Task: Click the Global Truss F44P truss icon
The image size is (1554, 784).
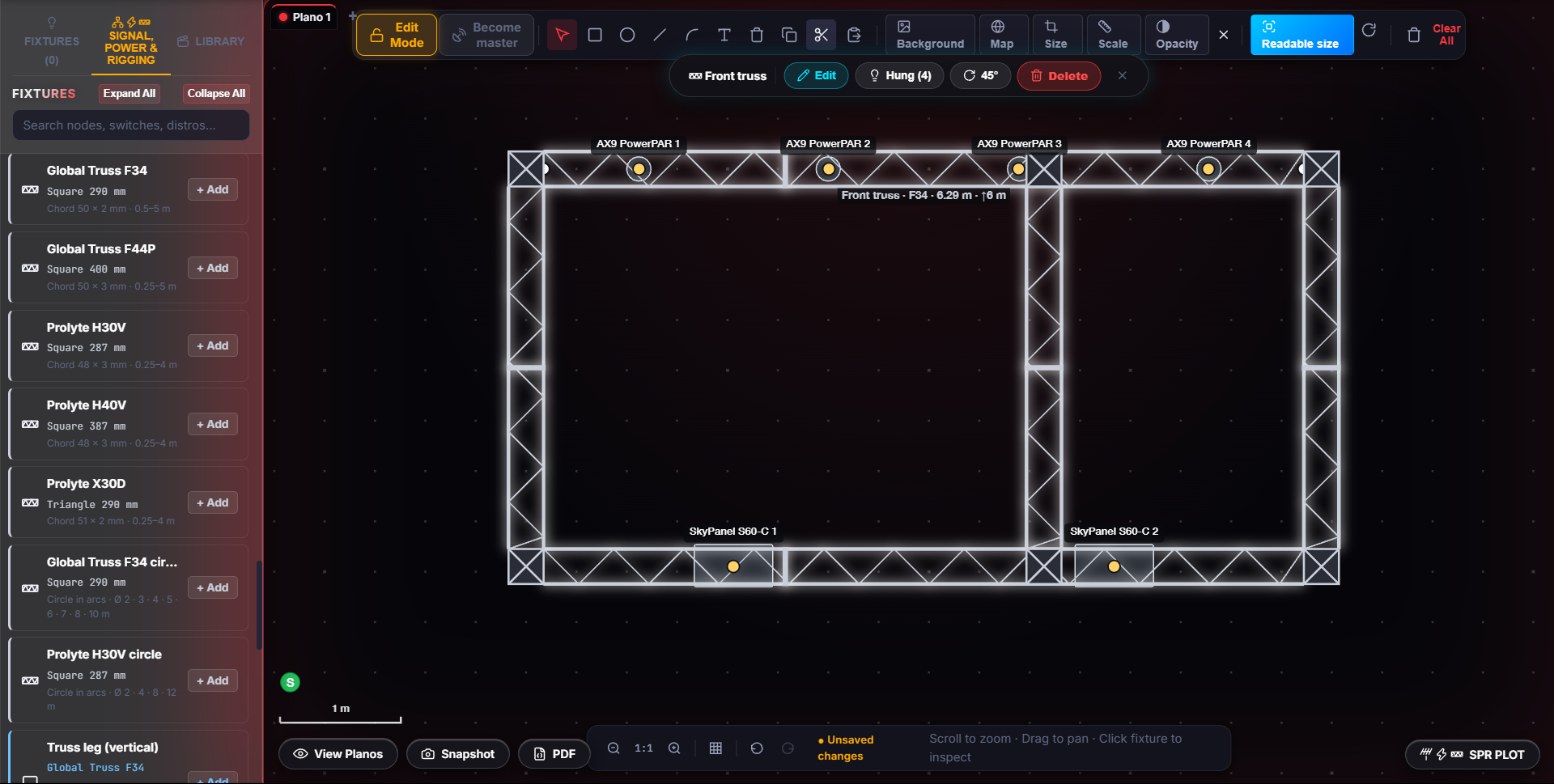Action: coord(30,268)
